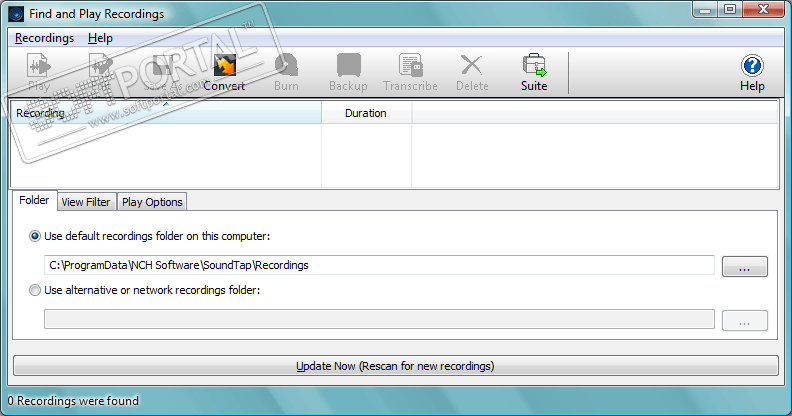The height and width of the screenshot is (416, 792).
Task: Click Update Now (Rescan for new recordings)
Action: point(395,366)
